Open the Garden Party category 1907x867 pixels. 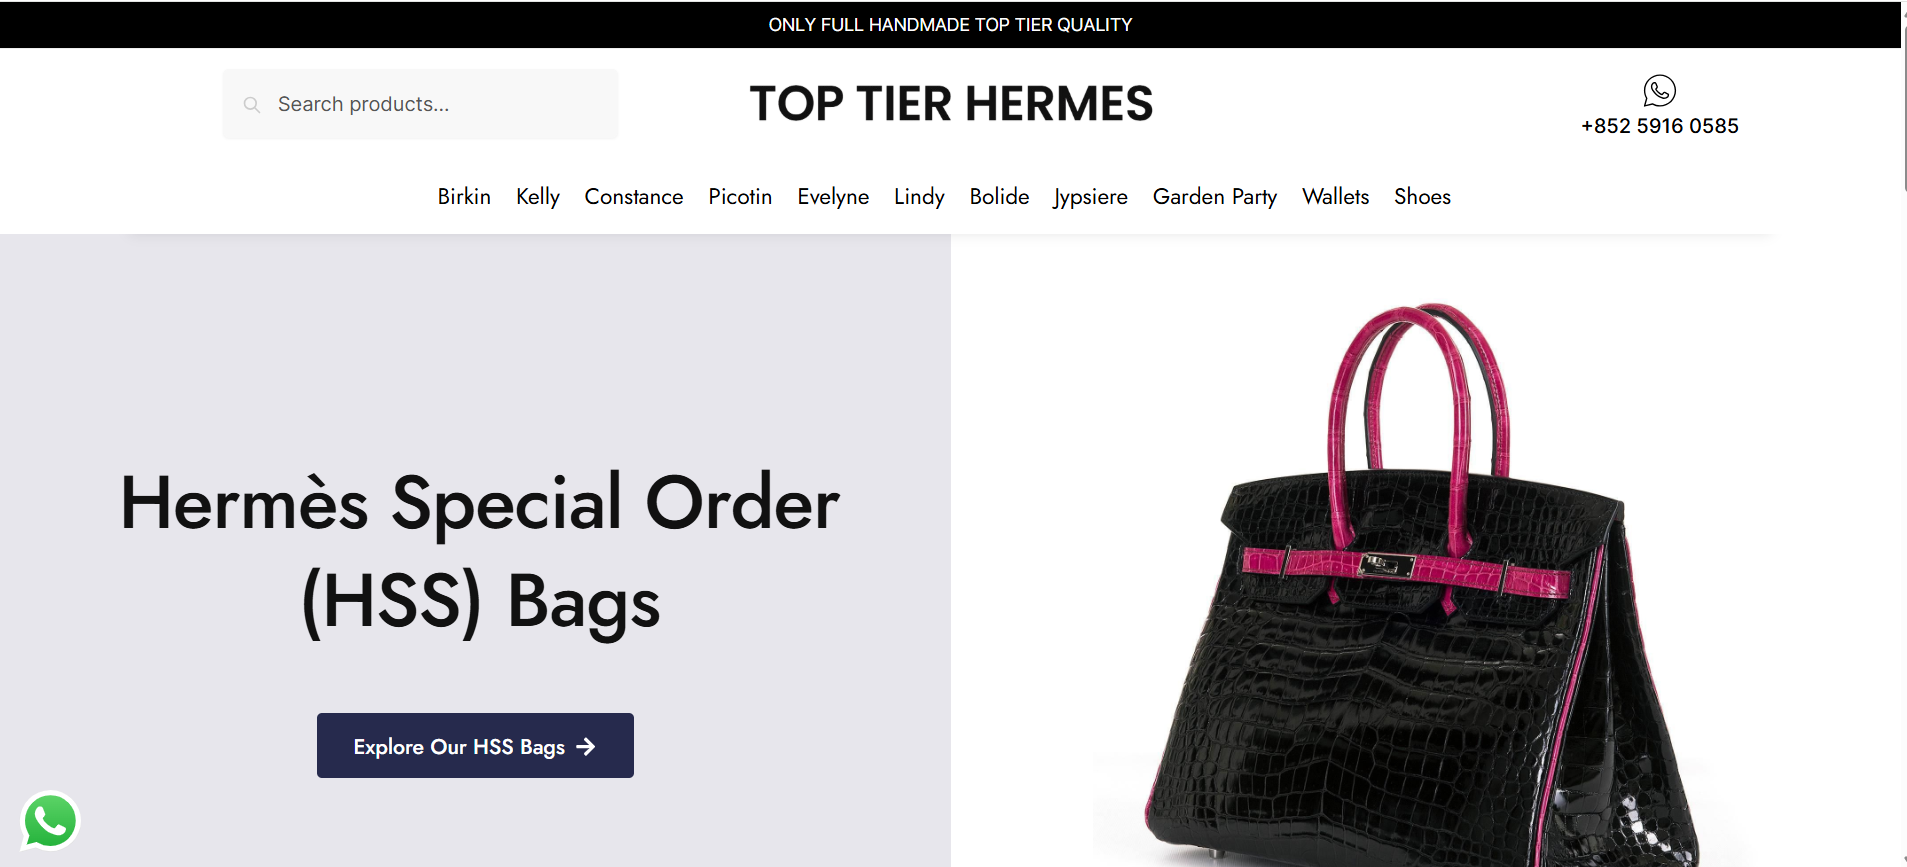(1215, 197)
